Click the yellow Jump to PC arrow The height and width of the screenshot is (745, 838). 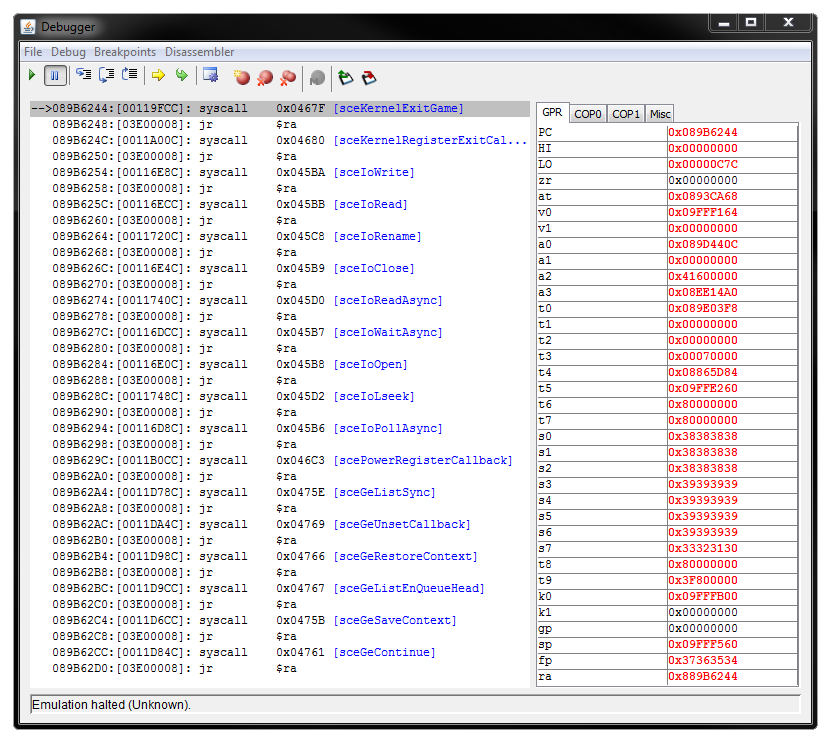[x=158, y=75]
